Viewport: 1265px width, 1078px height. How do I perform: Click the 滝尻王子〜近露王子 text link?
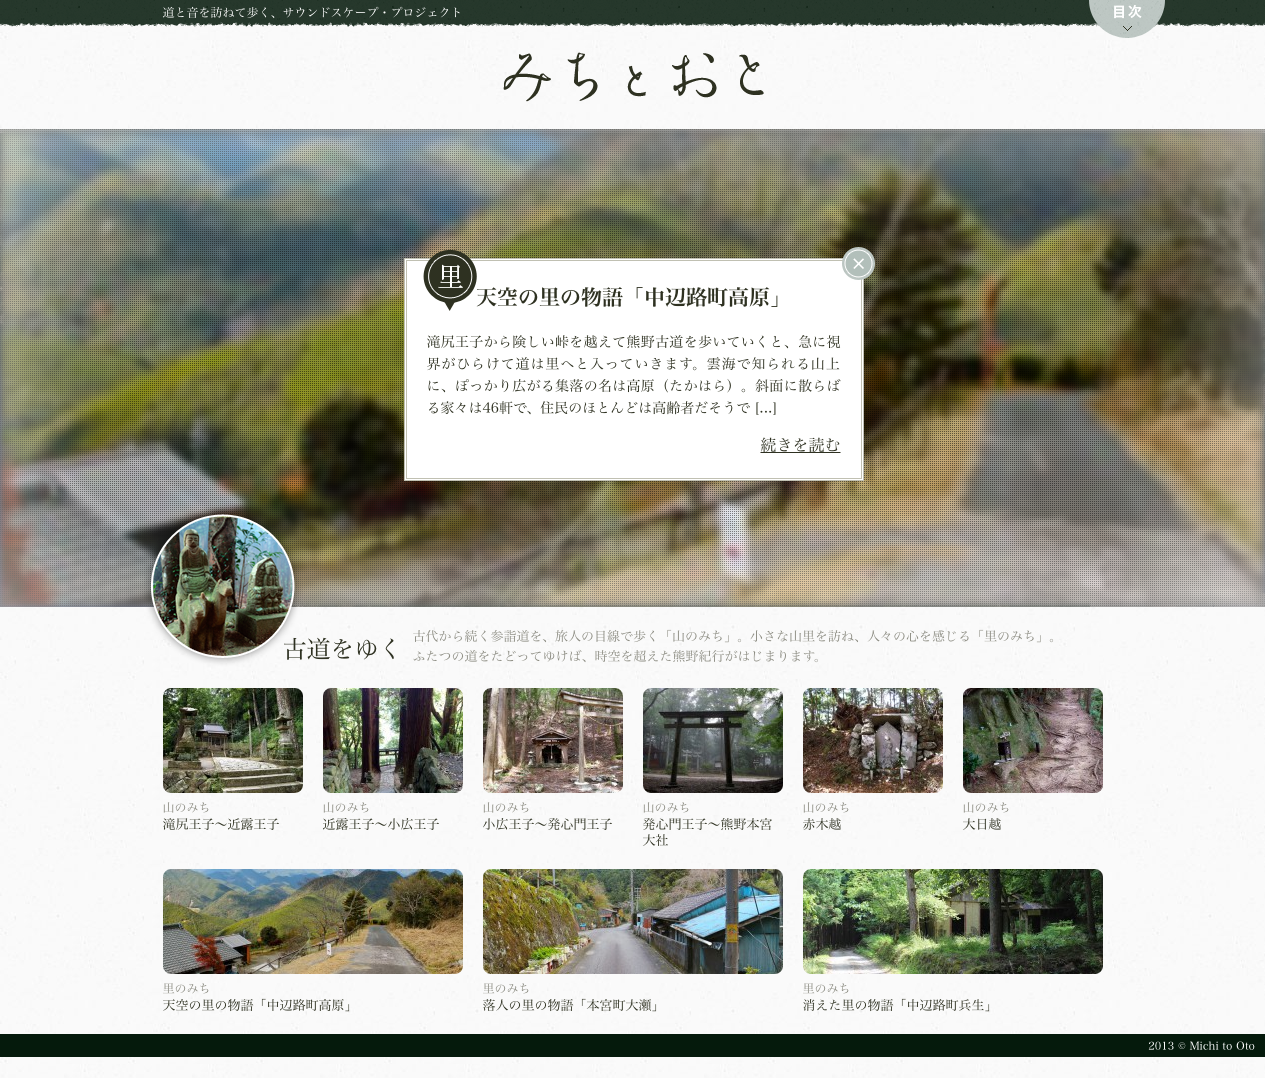coord(221,824)
